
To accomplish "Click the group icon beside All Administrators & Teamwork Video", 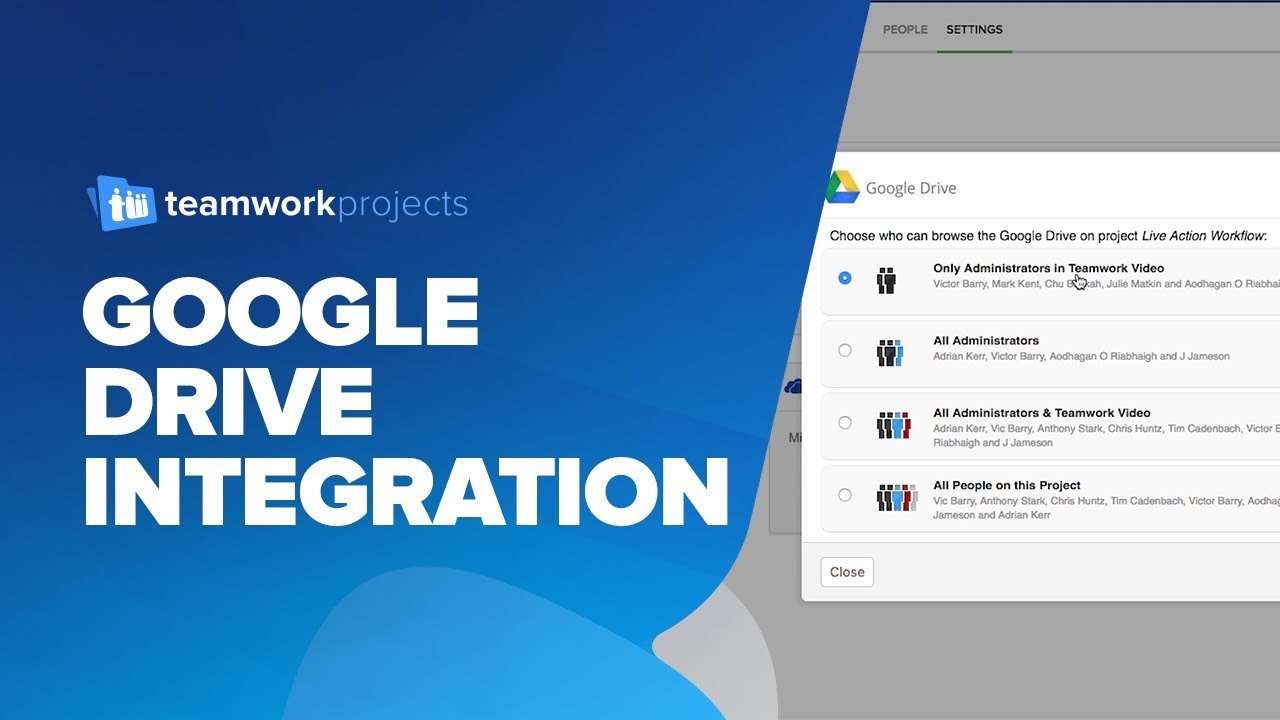I will pos(893,425).
